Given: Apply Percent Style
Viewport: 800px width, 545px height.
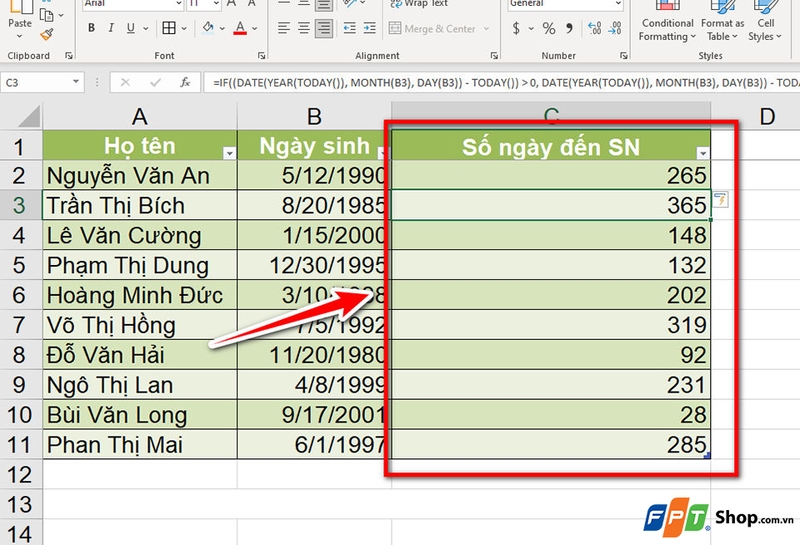Looking at the screenshot, I should tap(549, 28).
